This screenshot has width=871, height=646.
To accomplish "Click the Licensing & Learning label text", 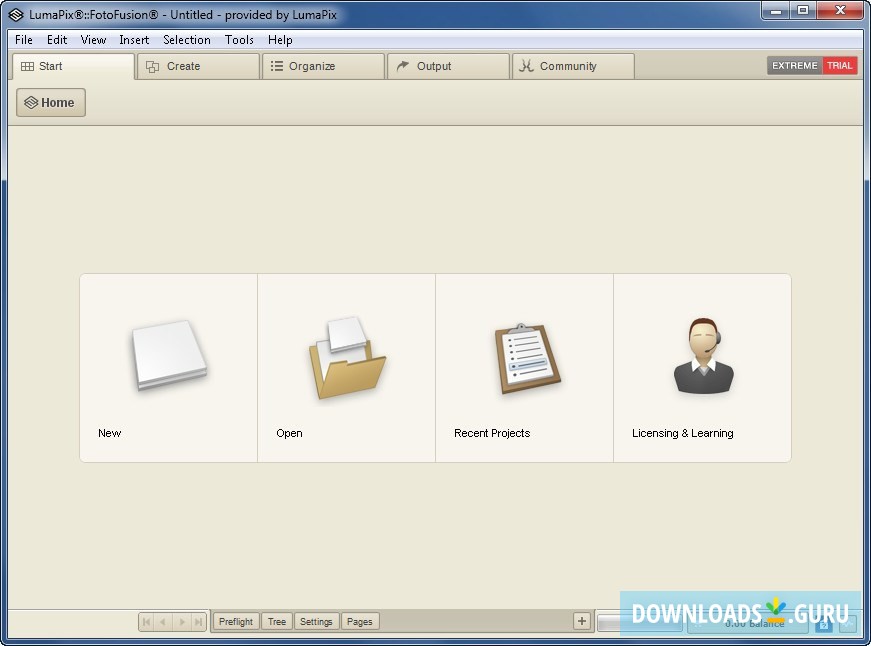I will 683,433.
